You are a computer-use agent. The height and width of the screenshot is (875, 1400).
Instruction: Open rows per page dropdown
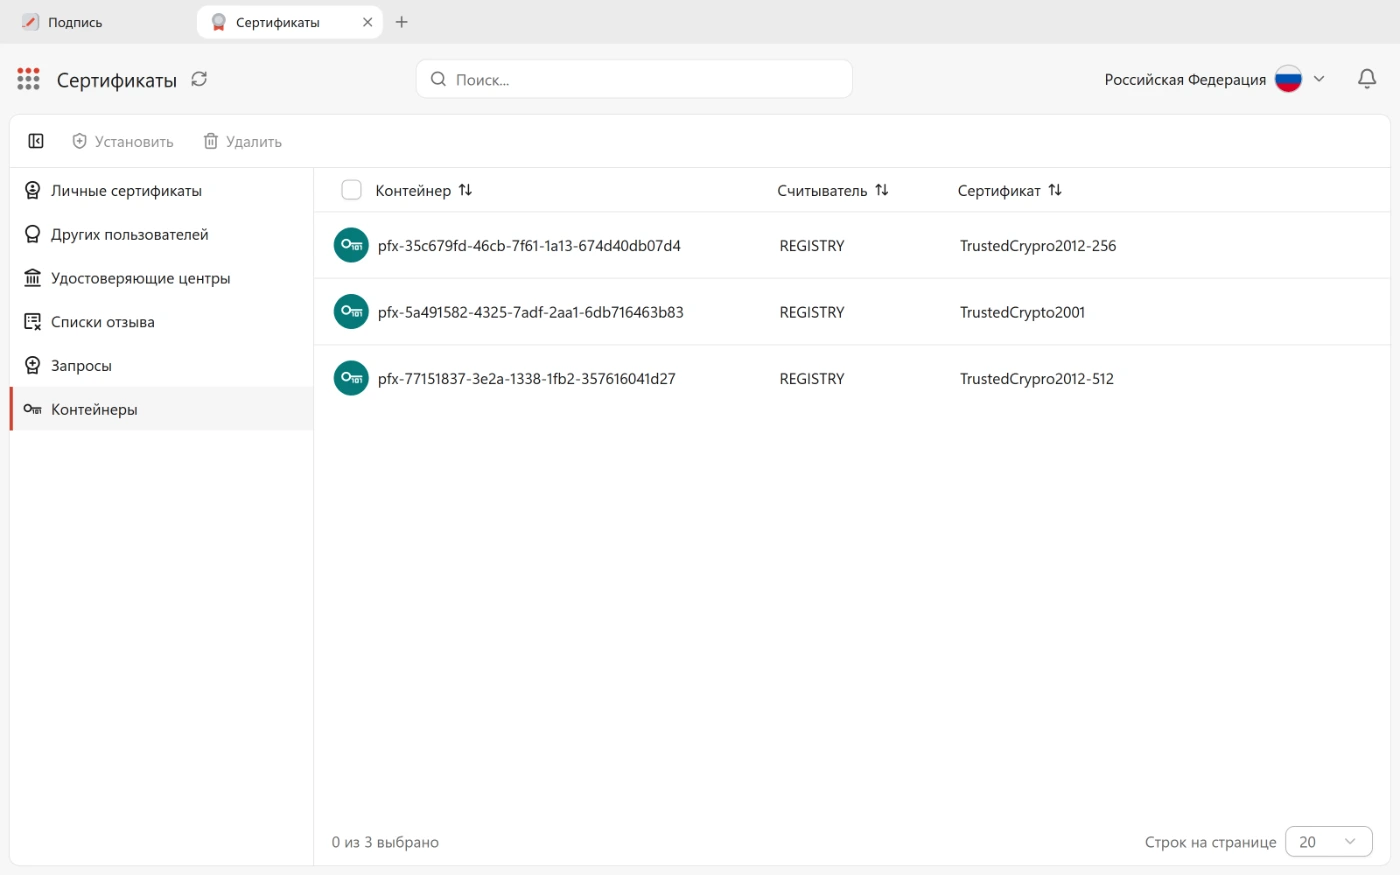(1328, 842)
